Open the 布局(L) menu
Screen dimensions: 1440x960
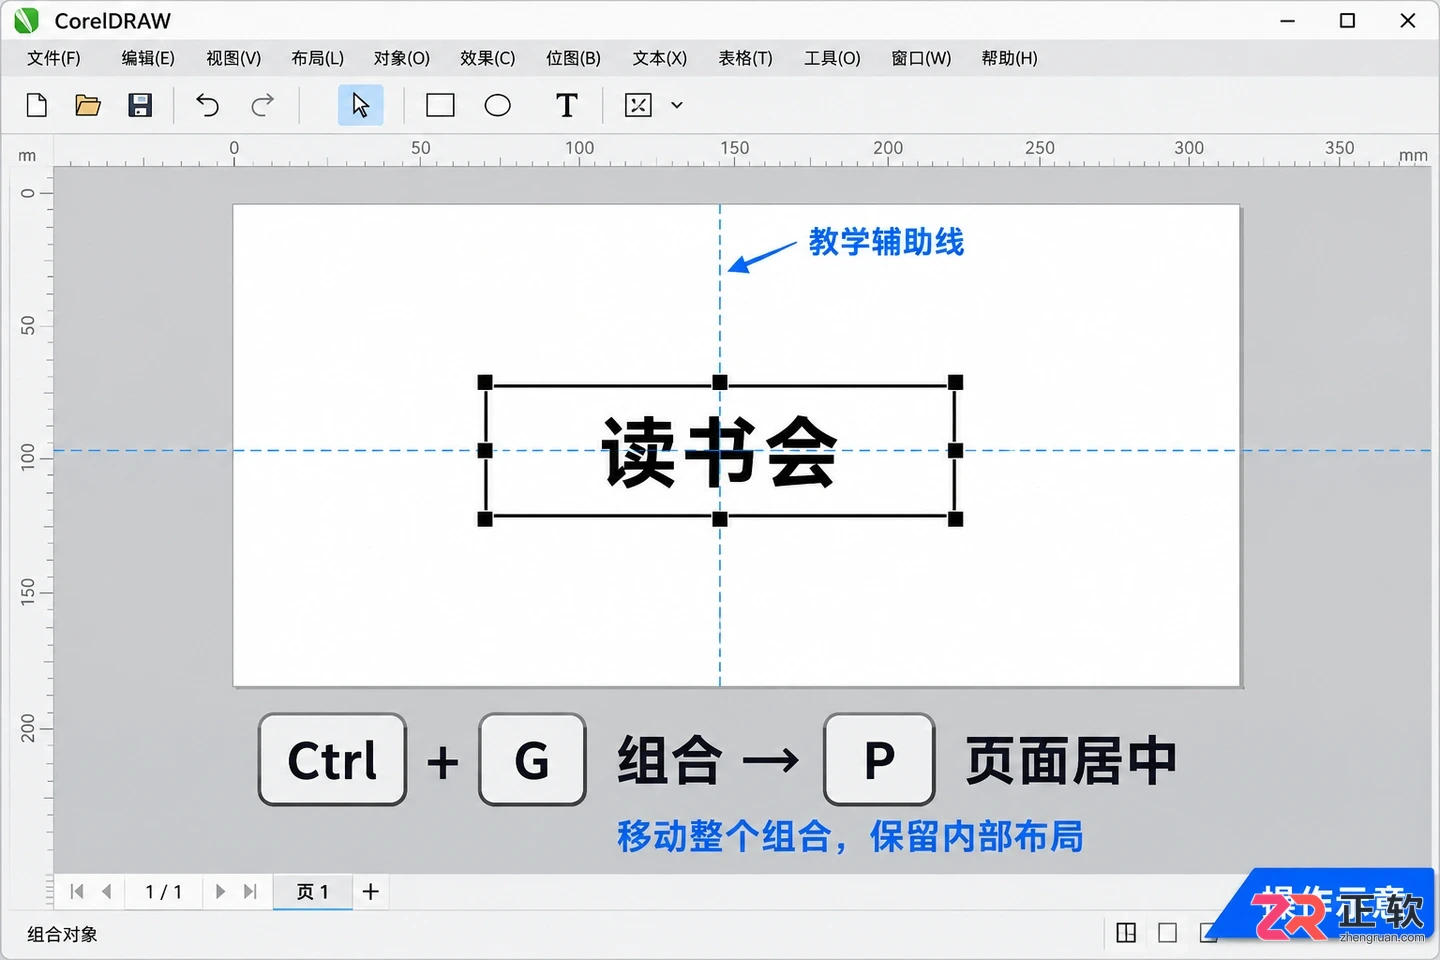(318, 58)
